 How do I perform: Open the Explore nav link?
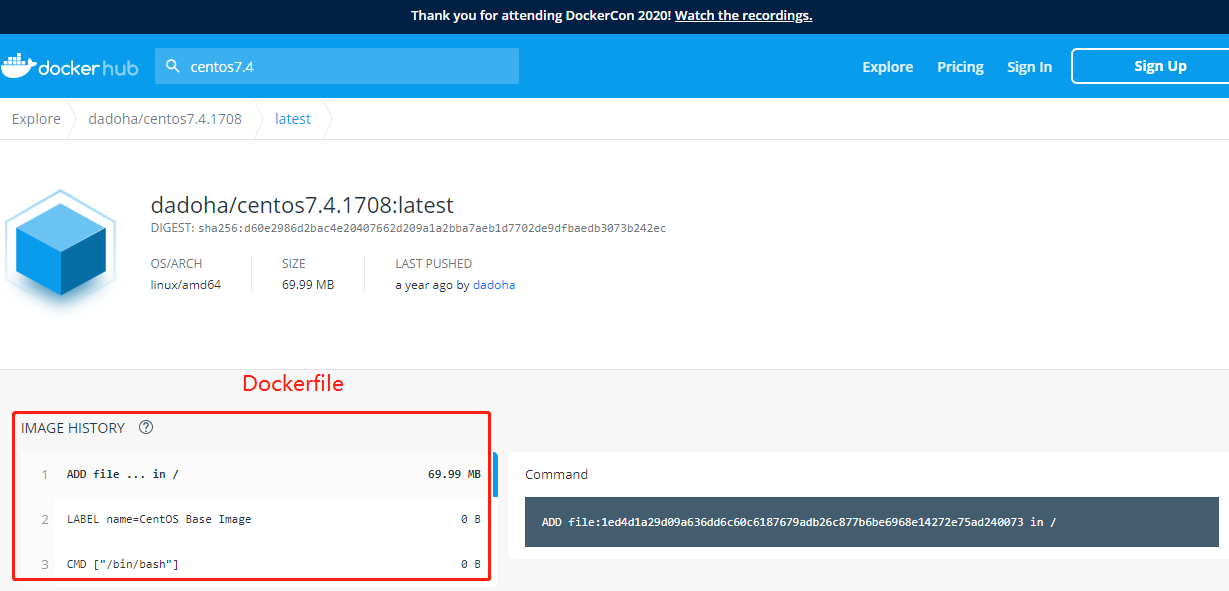[x=887, y=67]
